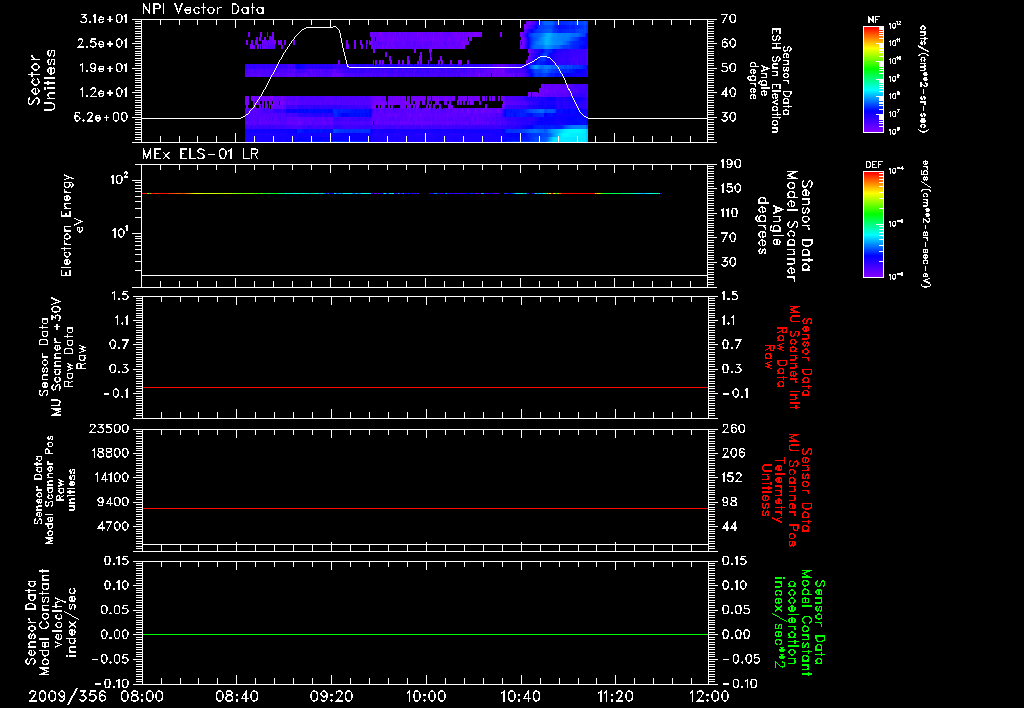Screen dimensions: 1024x708
Task: Select the "NPI Vector Data" panel title
Action: (203, 9)
